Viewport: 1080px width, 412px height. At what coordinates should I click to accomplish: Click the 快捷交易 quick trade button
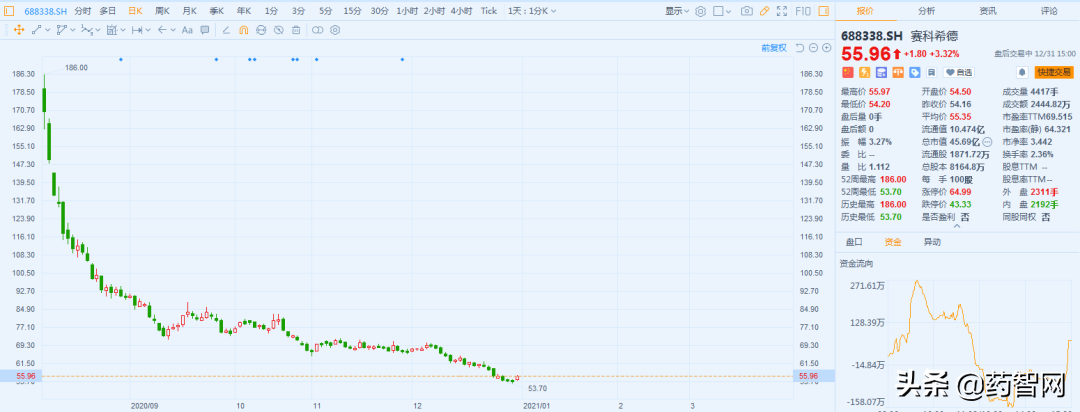1054,72
